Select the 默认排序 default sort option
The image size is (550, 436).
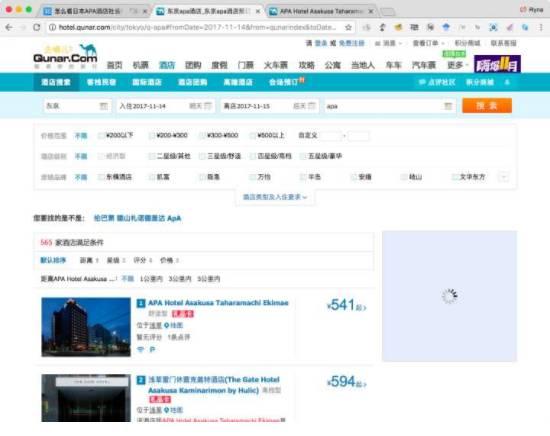[53, 260]
